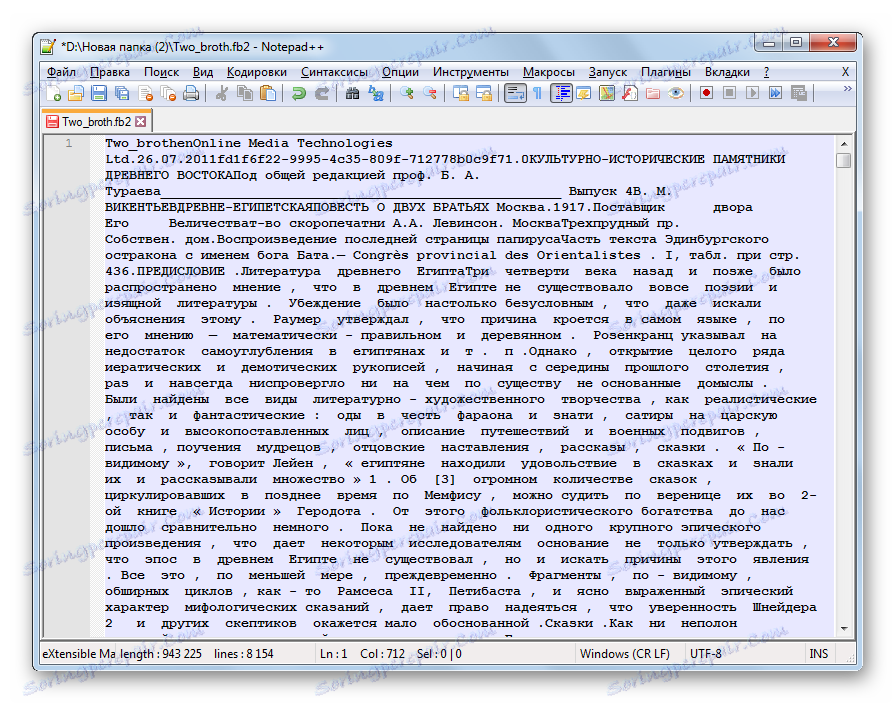Open the Document Map icon

607,93
